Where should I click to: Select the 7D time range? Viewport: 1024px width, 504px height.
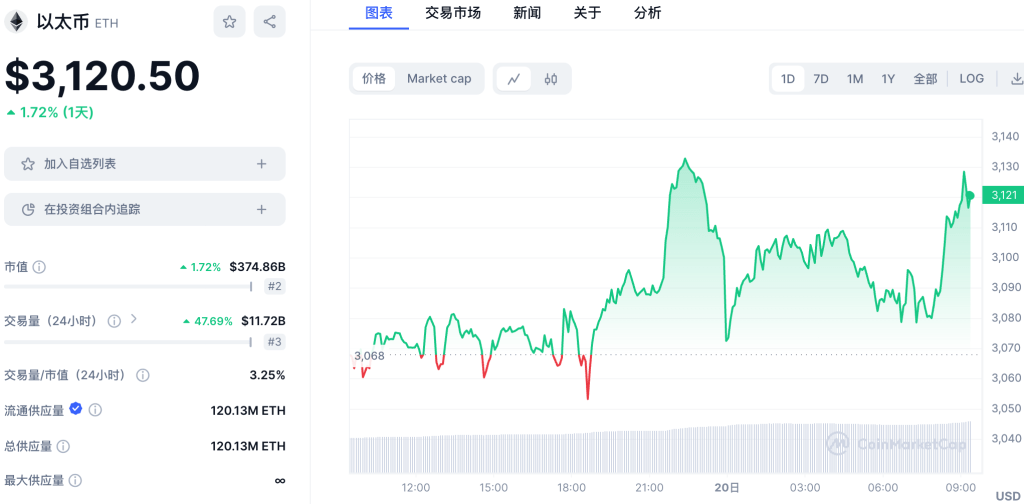[x=820, y=79]
